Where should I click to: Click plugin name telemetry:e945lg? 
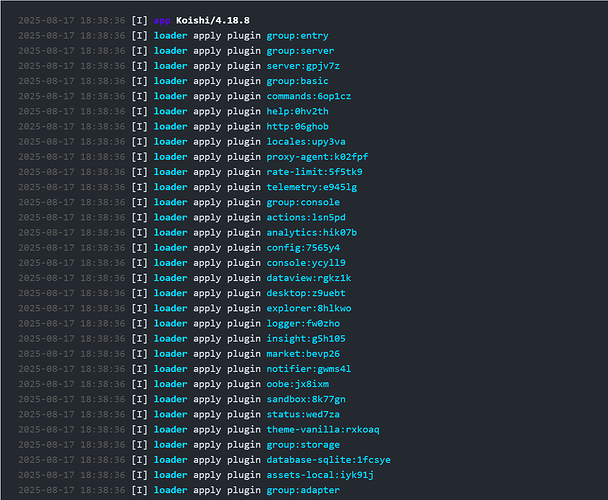pyautogui.click(x=312, y=187)
